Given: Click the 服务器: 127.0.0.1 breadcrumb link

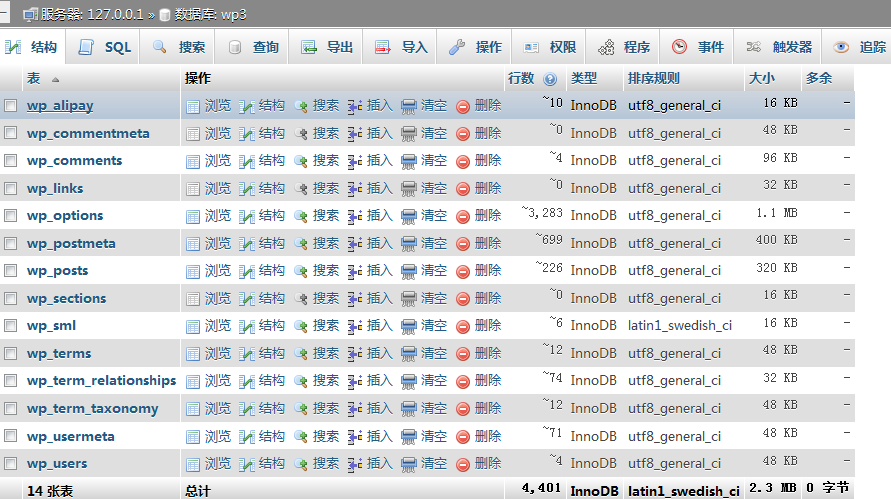Looking at the screenshot, I should coord(90,14).
